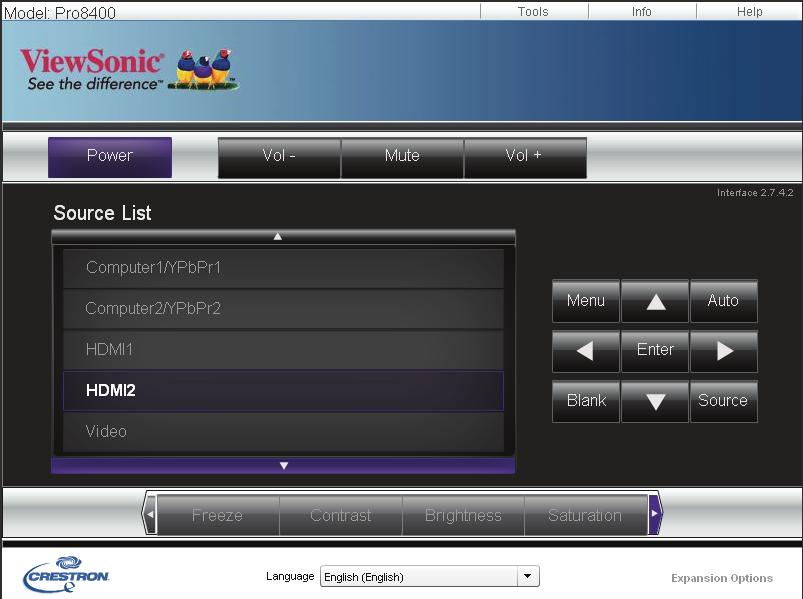Click the ViewSonic logo

pos(129,70)
